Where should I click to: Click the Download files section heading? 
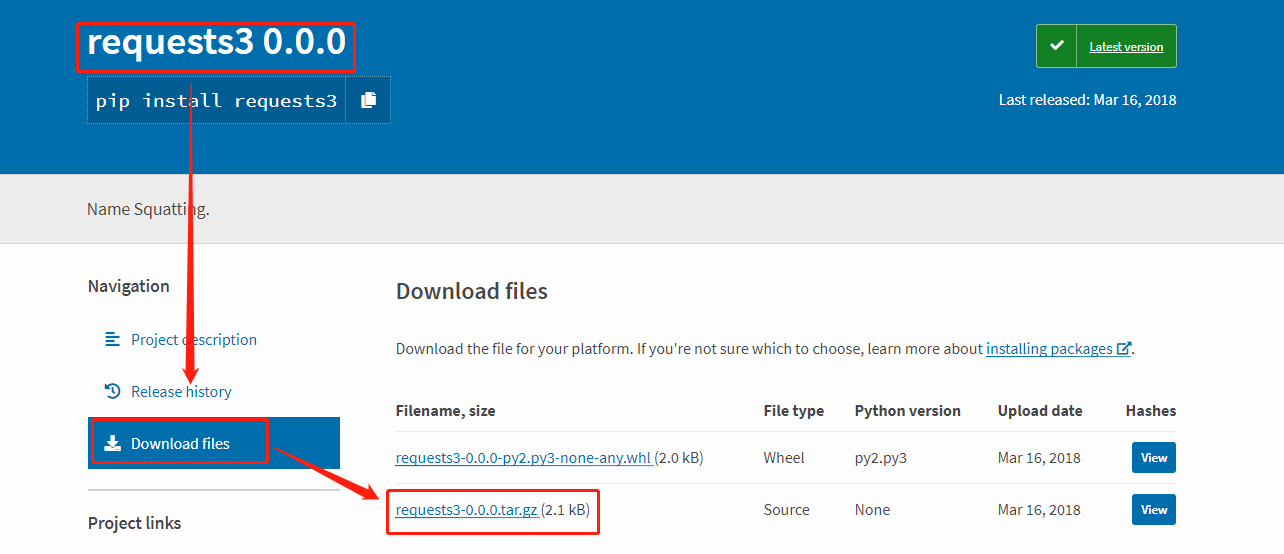point(472,291)
